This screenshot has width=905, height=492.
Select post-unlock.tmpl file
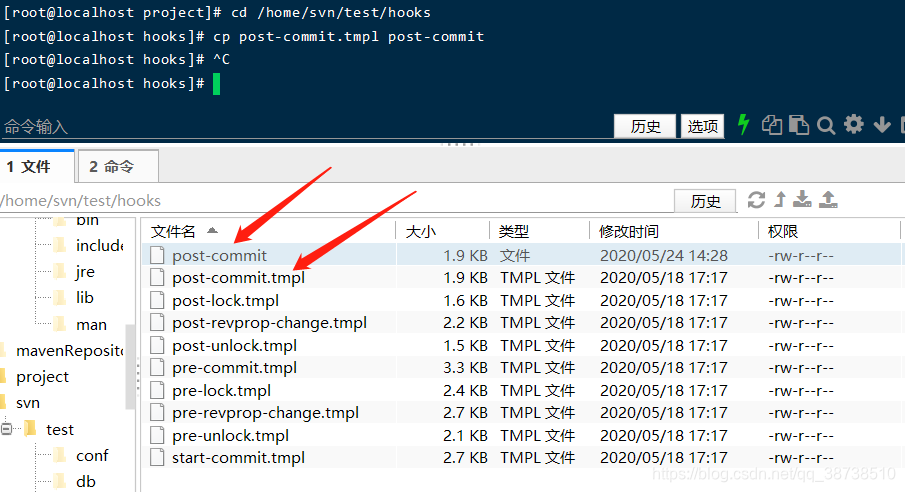pyautogui.click(x=234, y=345)
